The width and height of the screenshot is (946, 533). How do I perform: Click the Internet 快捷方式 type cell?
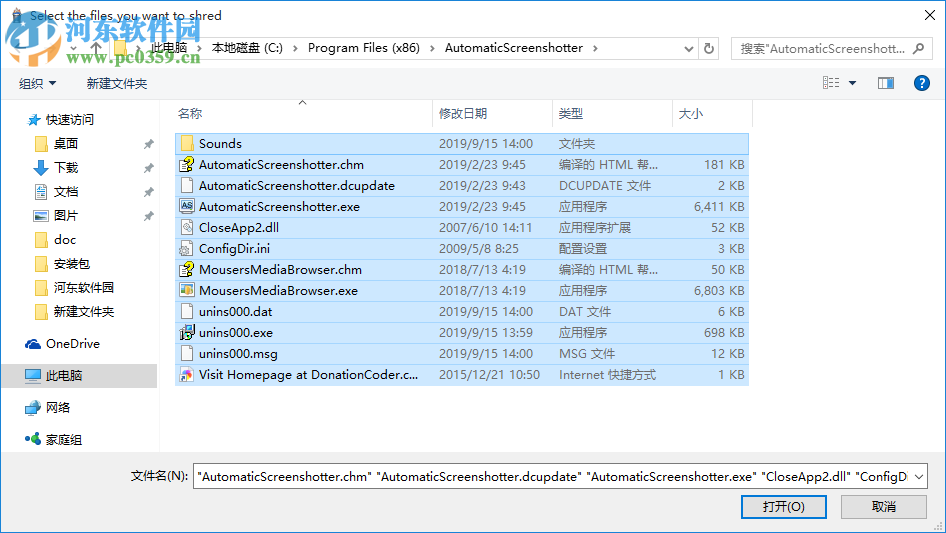pos(607,375)
